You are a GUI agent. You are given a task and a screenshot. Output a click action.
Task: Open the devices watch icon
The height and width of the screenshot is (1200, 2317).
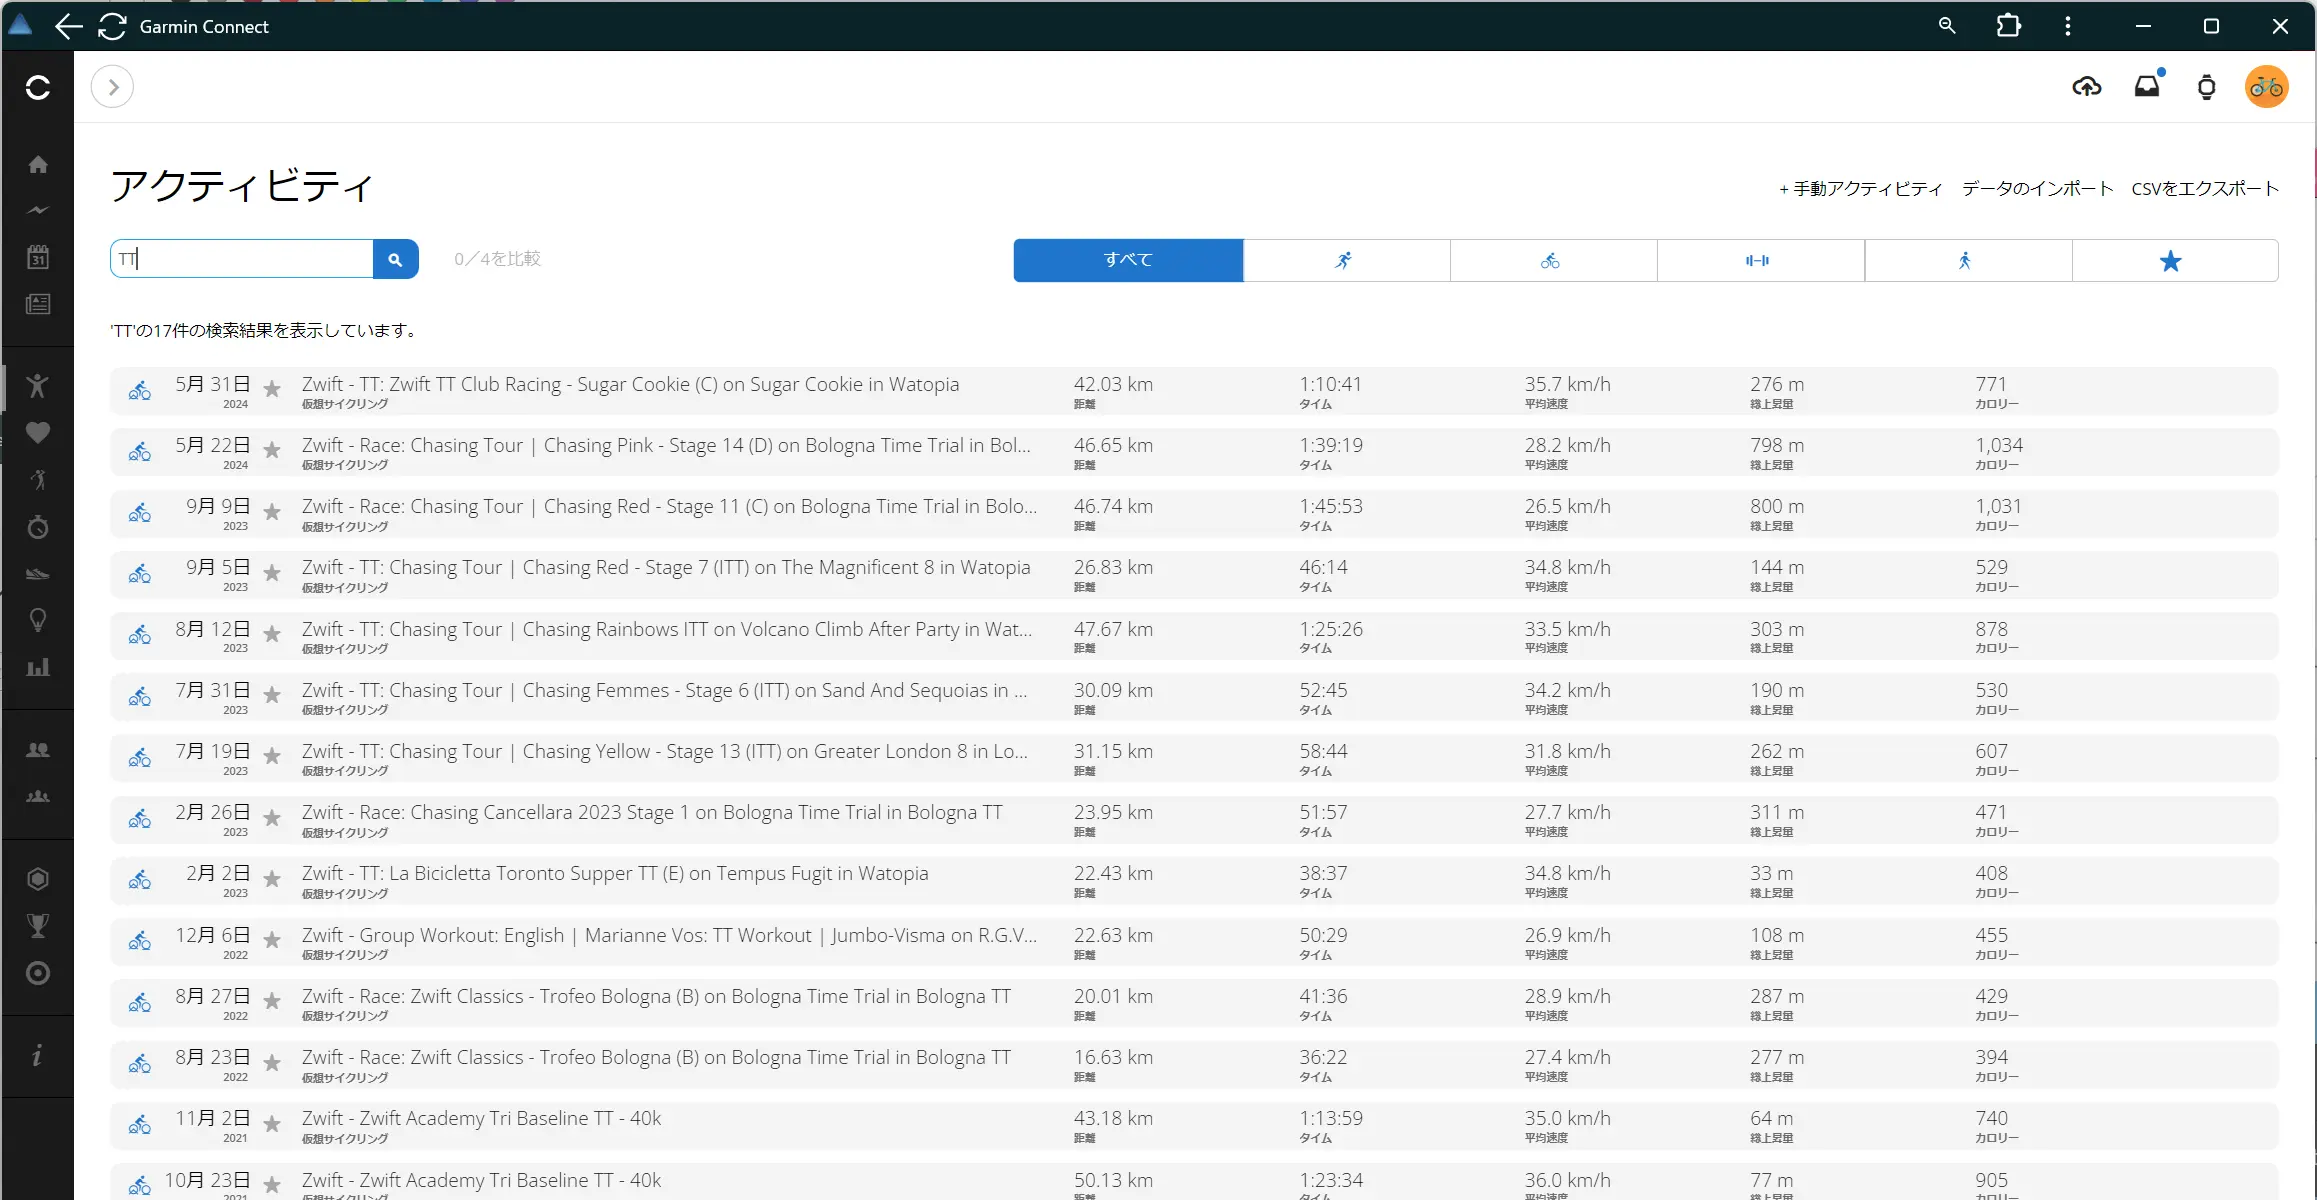click(2207, 87)
